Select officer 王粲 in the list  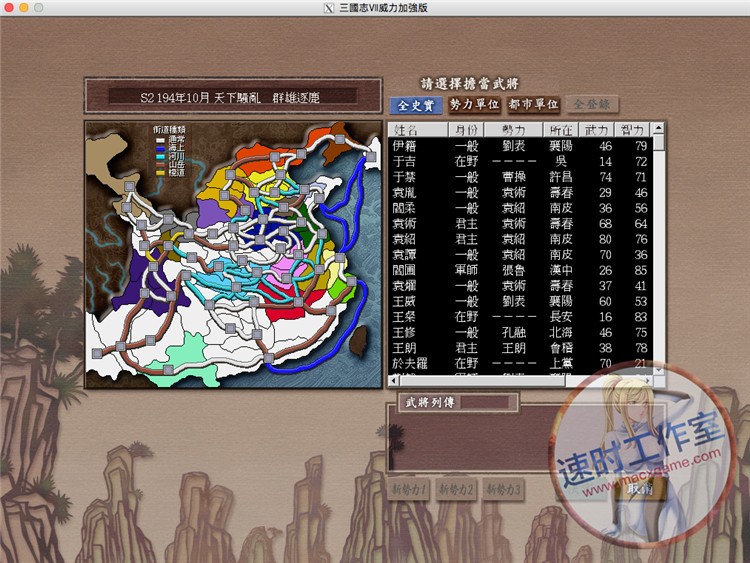point(520,317)
